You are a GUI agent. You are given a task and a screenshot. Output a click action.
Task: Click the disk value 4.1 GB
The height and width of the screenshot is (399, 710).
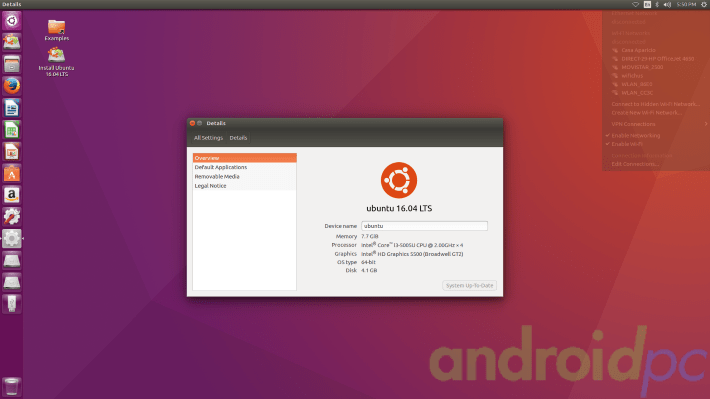(x=369, y=270)
